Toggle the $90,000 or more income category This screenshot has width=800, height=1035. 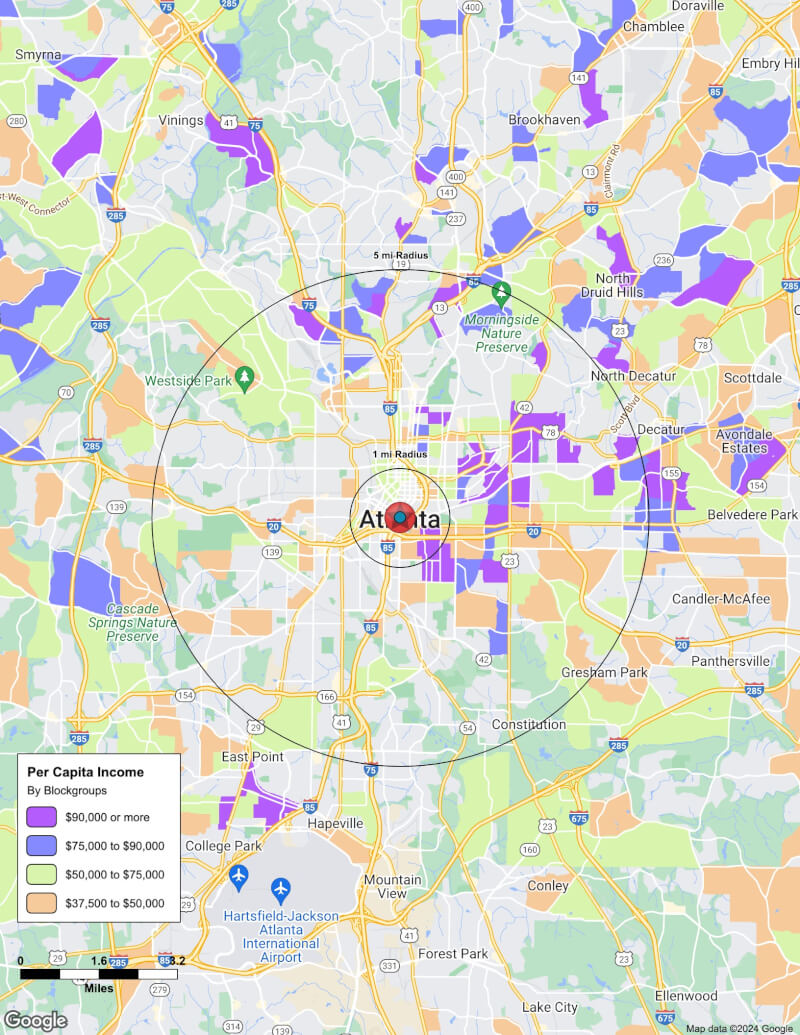41,817
